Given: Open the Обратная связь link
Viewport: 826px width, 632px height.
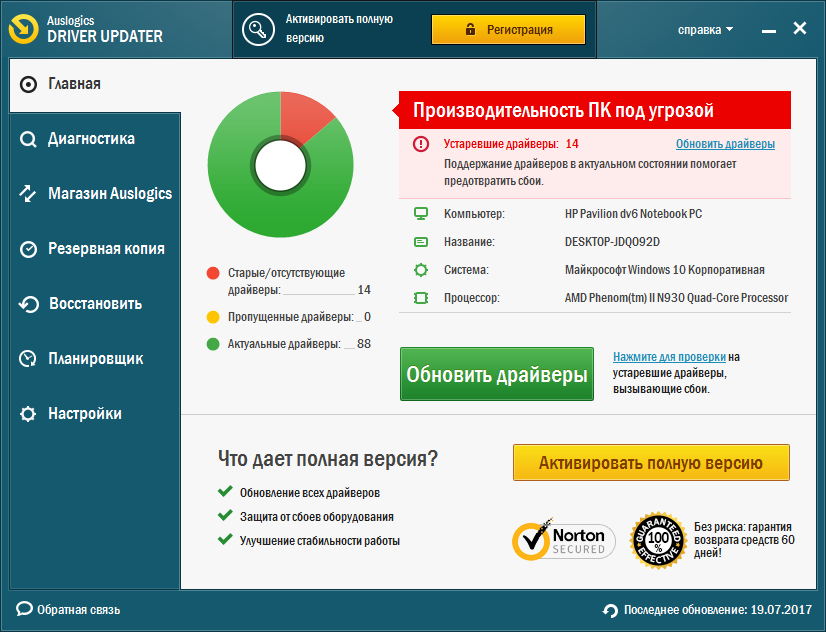Looking at the screenshot, I should (x=68, y=609).
